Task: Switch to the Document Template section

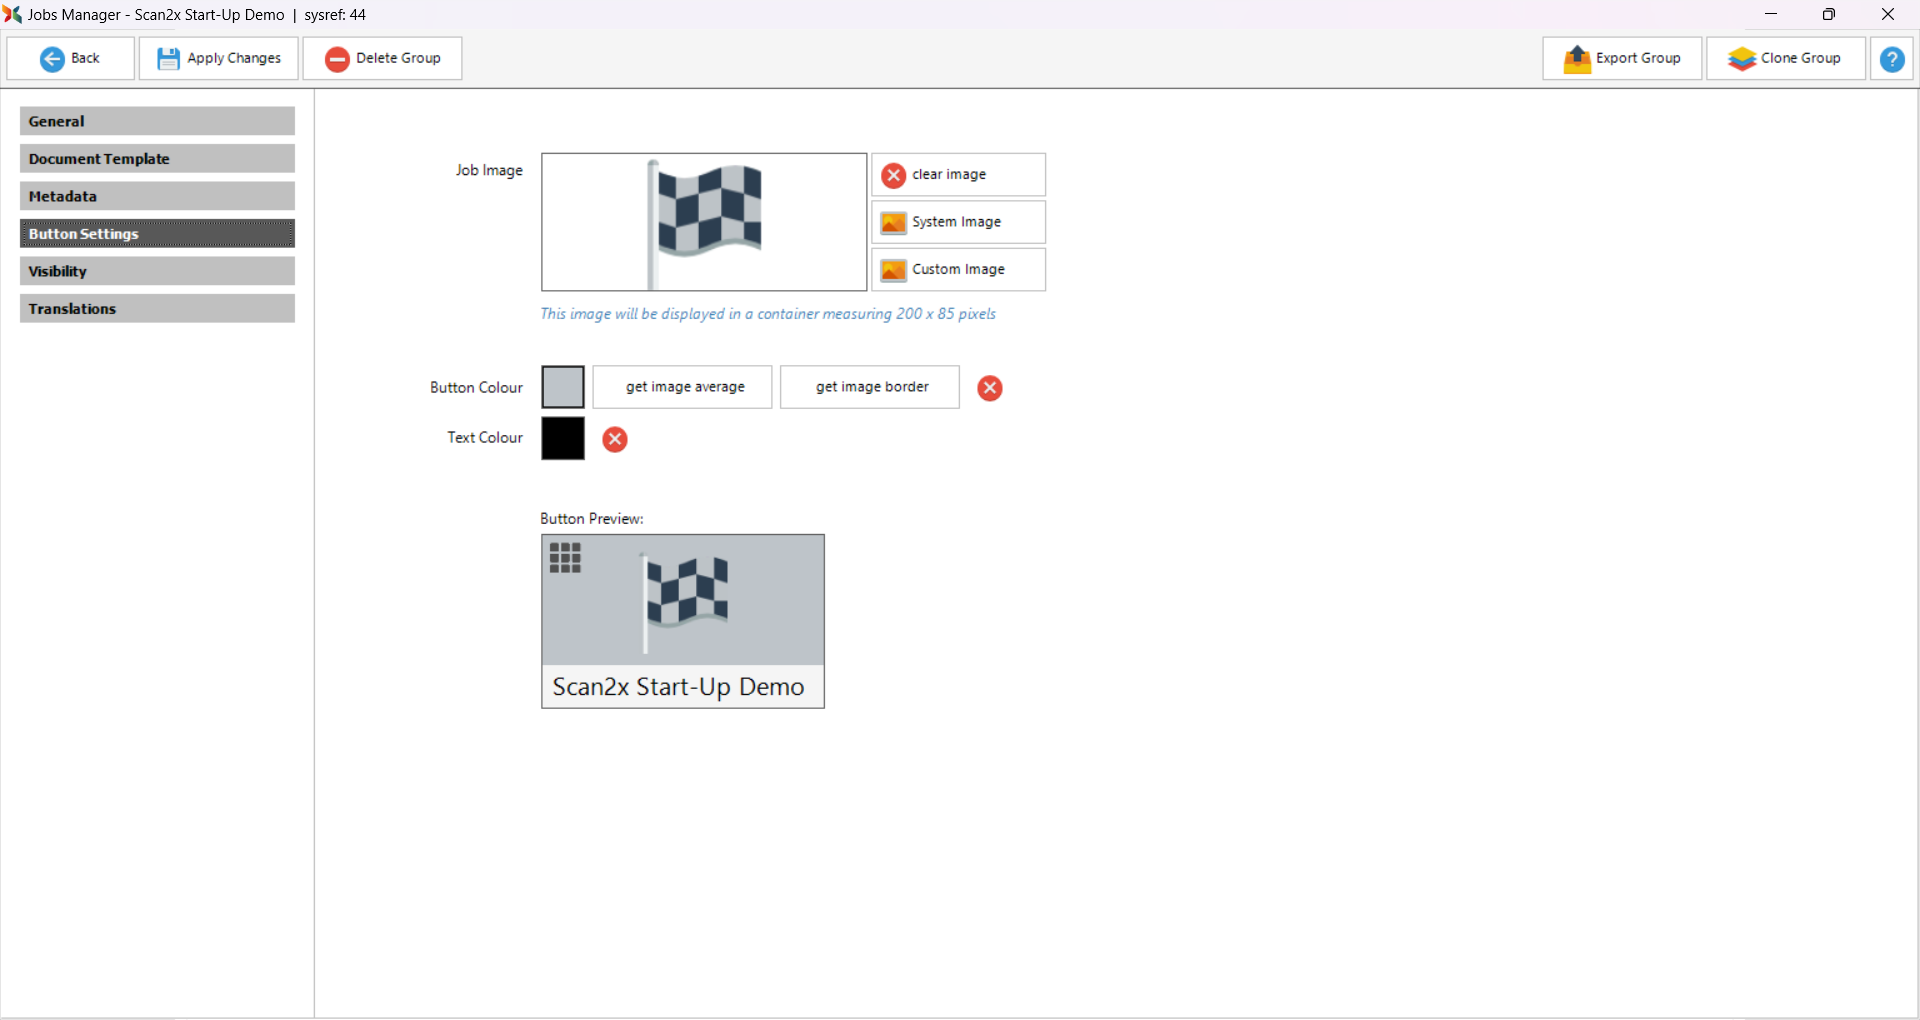Action: 157,159
